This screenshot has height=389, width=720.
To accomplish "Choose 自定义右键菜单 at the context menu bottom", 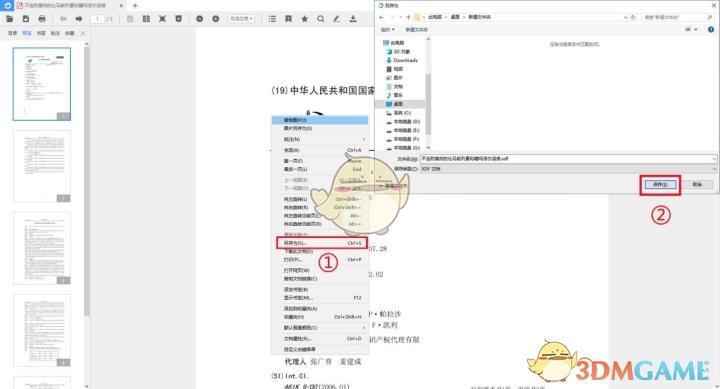I will coord(320,350).
